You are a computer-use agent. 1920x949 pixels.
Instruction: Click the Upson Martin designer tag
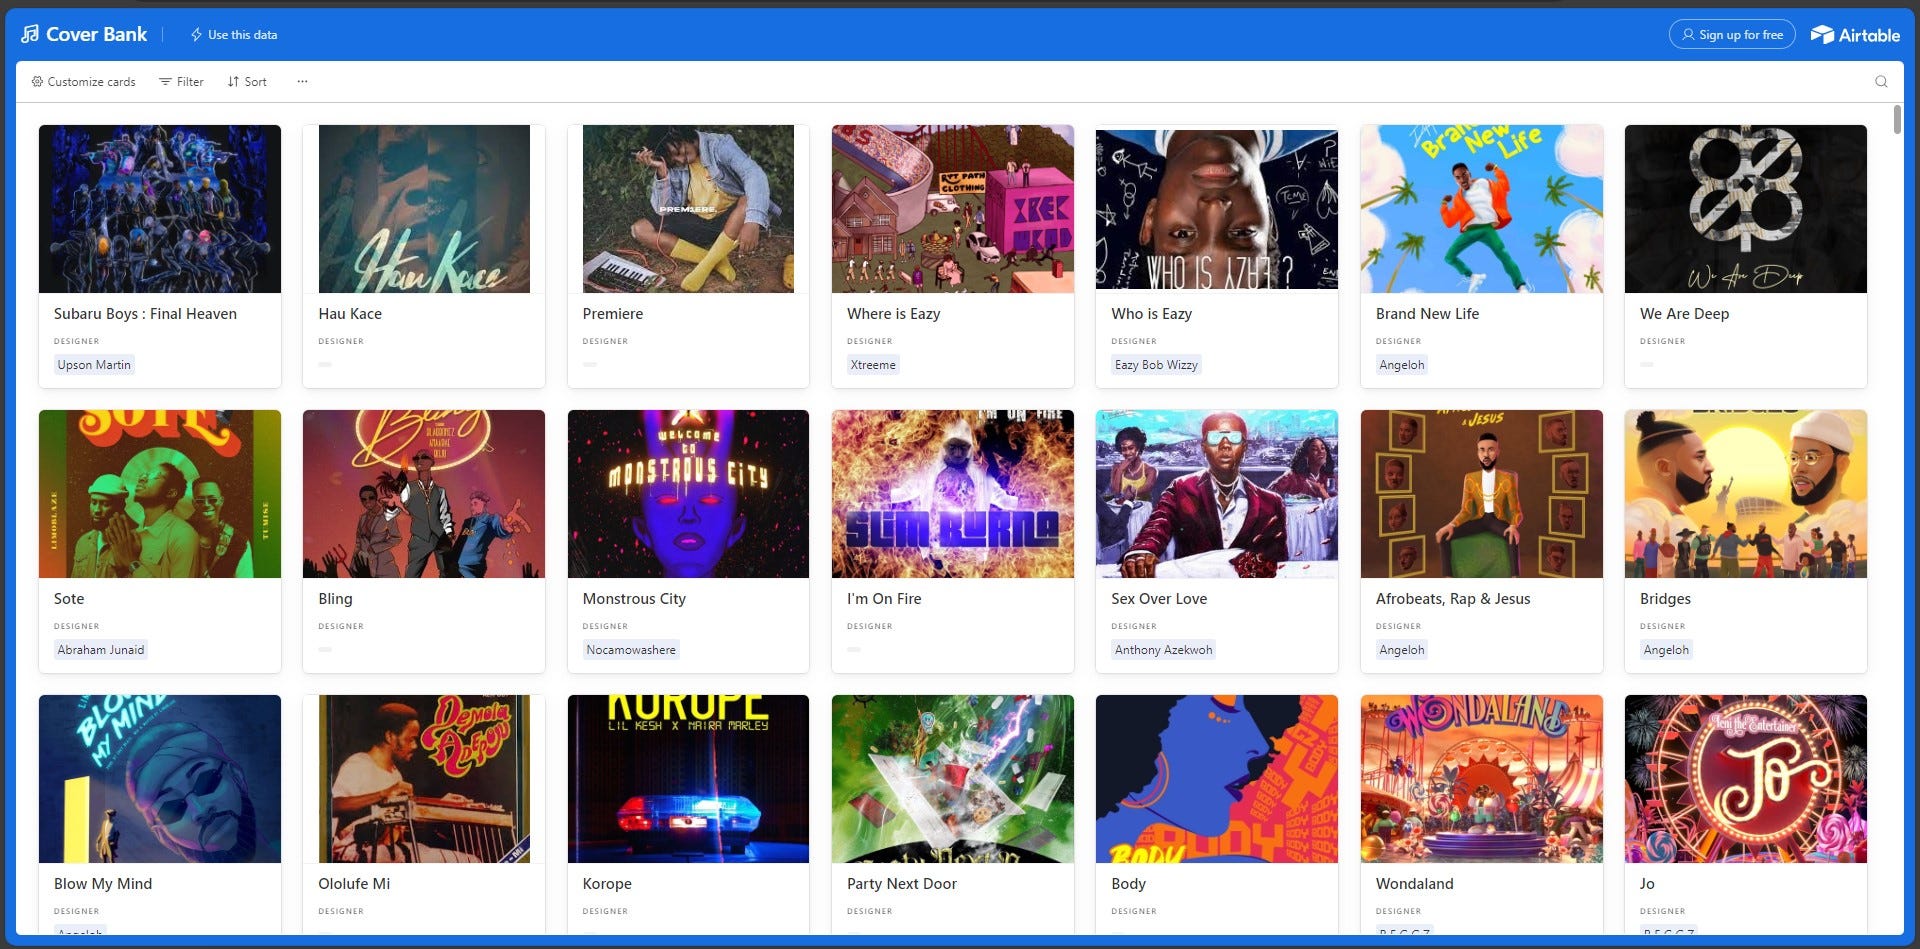94,365
